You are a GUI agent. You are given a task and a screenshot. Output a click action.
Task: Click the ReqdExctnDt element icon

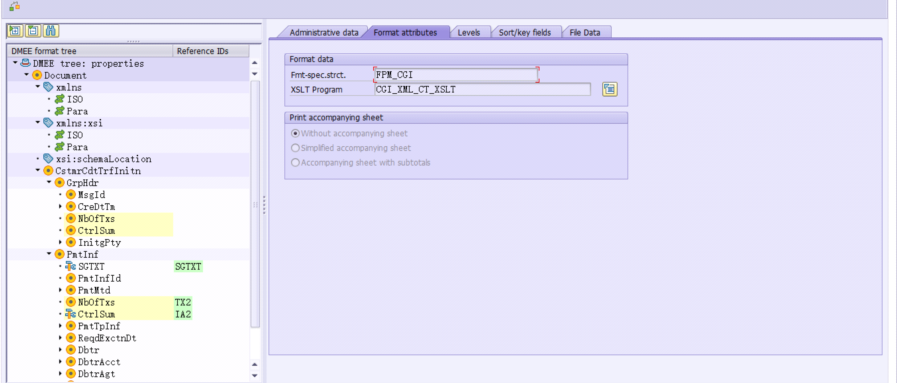[x=71, y=338]
